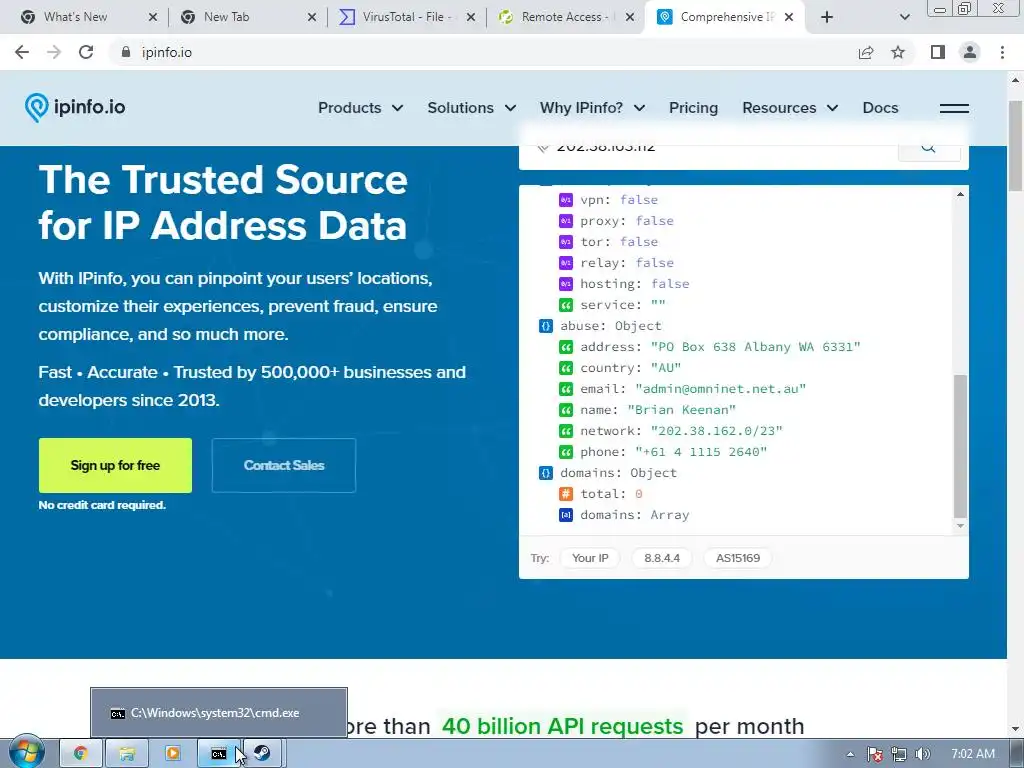Open Steam from the taskbar
Viewport: 1024px width, 768px height.
(x=263, y=753)
